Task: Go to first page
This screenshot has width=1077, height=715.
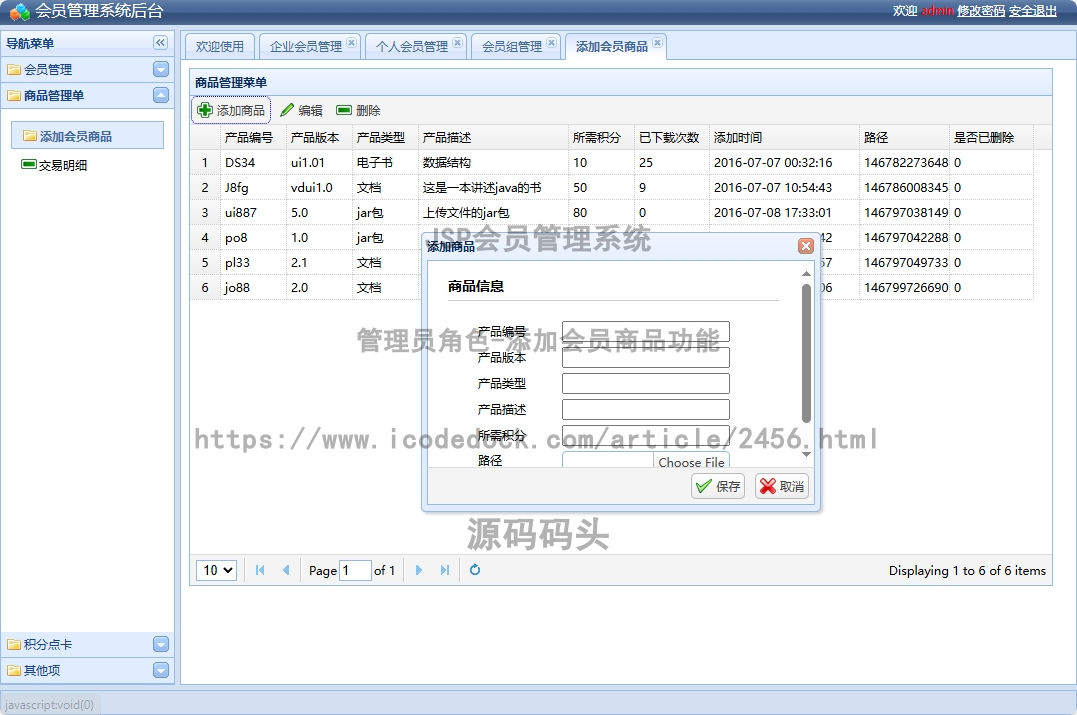Action: tap(260, 570)
